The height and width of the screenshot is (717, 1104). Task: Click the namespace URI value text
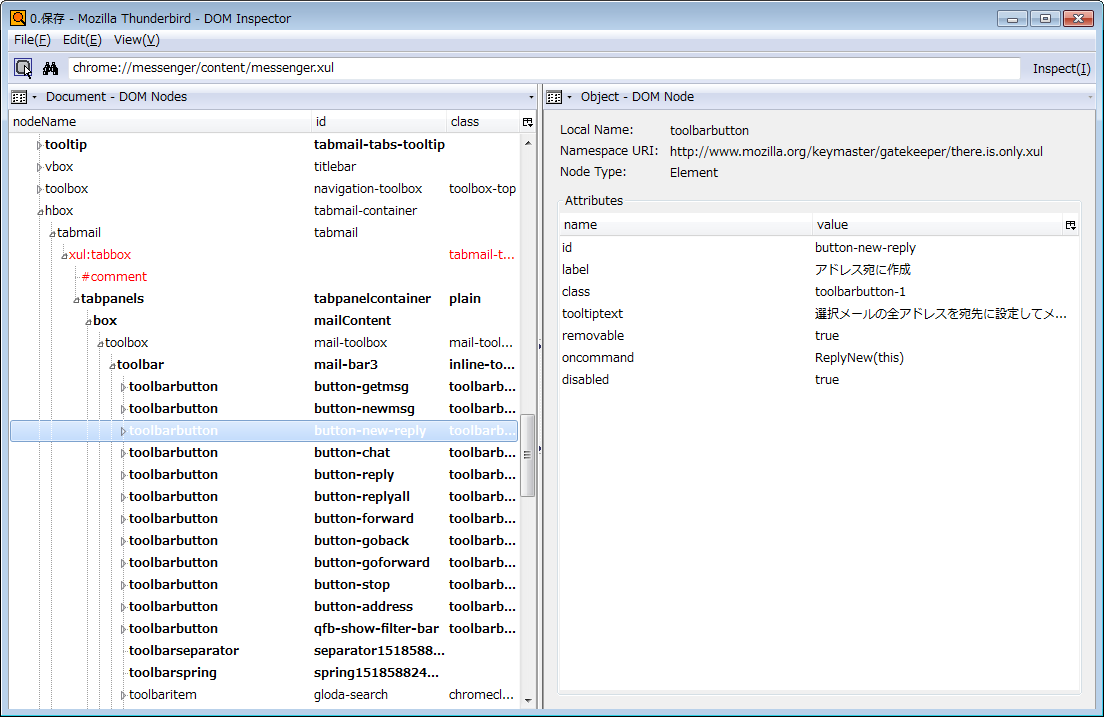856,151
